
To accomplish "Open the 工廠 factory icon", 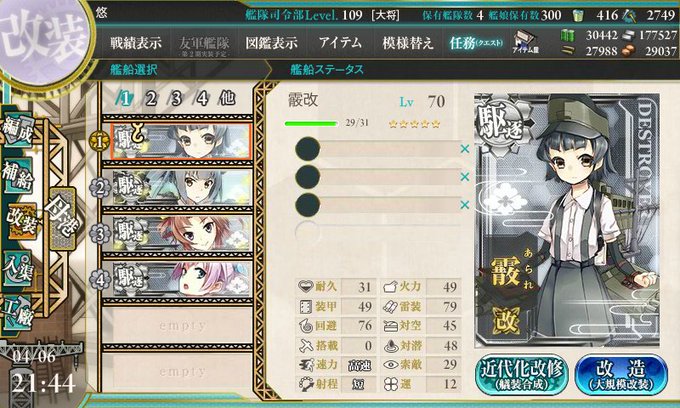I will tap(18, 313).
